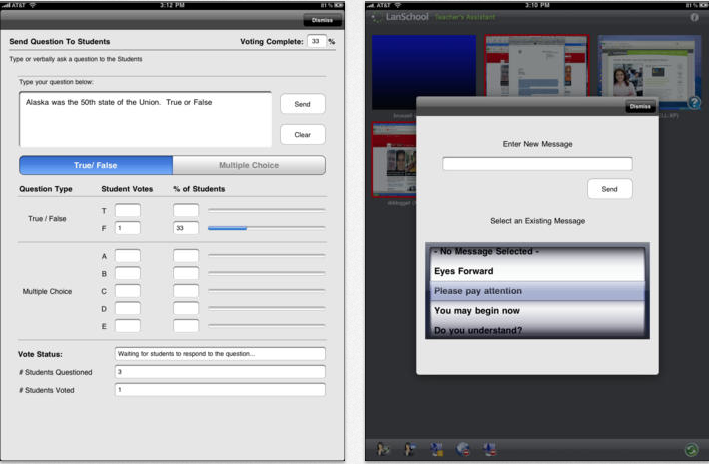The height and width of the screenshot is (464, 709).
Task: Click the Enter New Message field
Action: point(537,164)
